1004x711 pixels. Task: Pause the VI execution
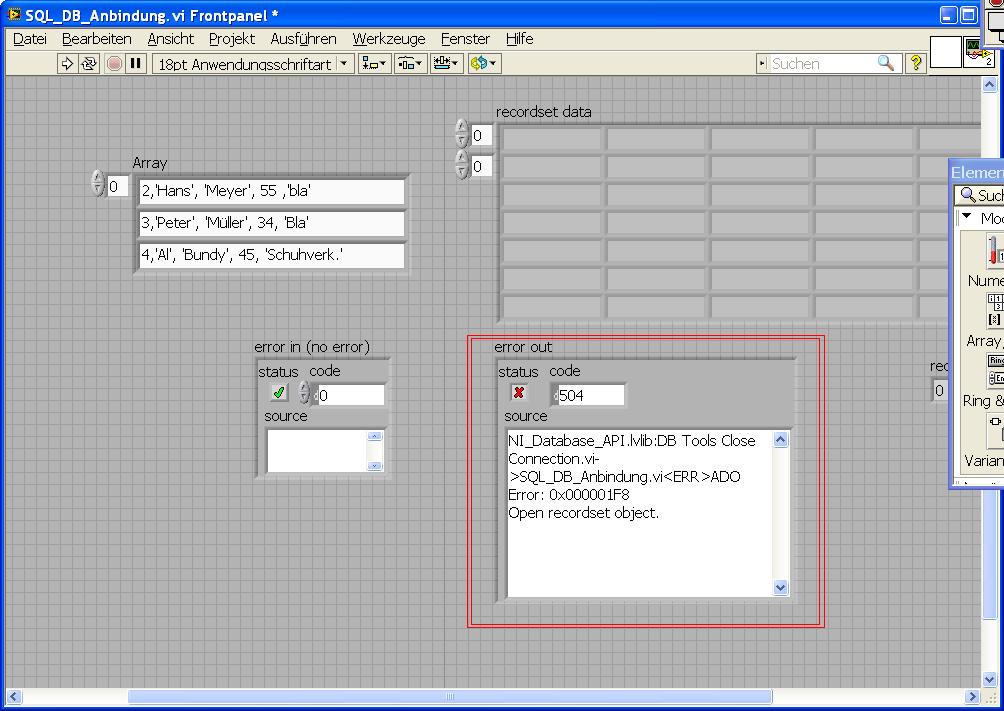(x=135, y=63)
